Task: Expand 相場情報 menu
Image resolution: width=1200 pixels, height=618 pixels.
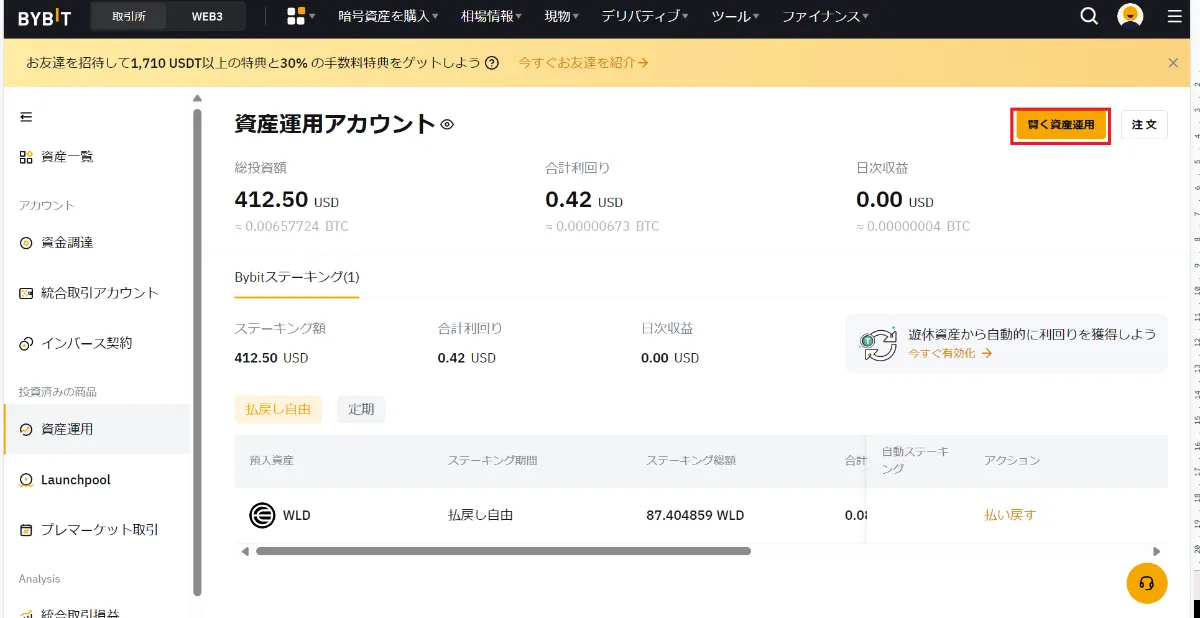Action: tap(491, 16)
